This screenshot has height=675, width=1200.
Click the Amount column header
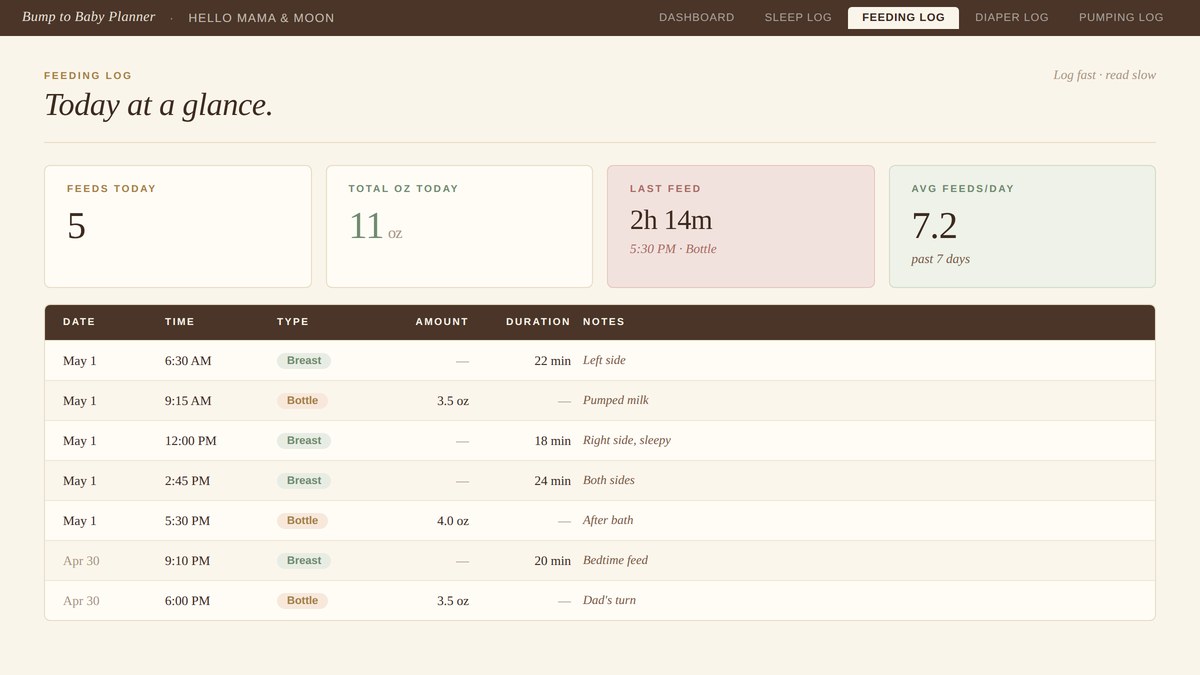coord(442,322)
